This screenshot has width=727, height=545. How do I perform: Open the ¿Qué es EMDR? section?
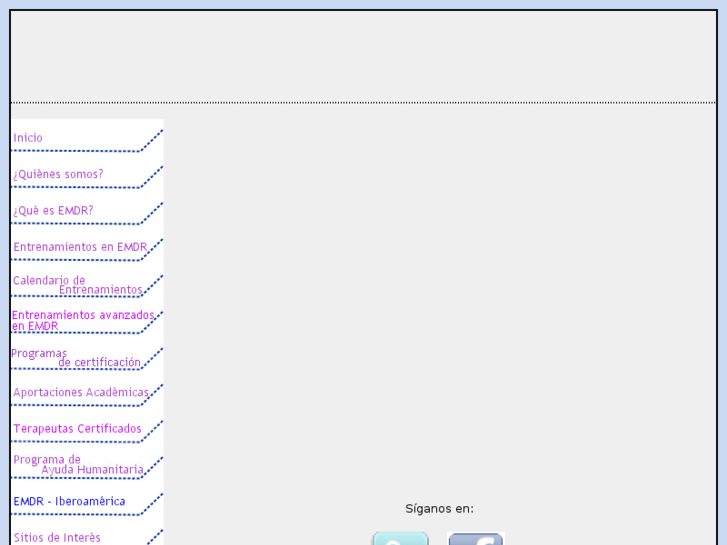tap(53, 211)
